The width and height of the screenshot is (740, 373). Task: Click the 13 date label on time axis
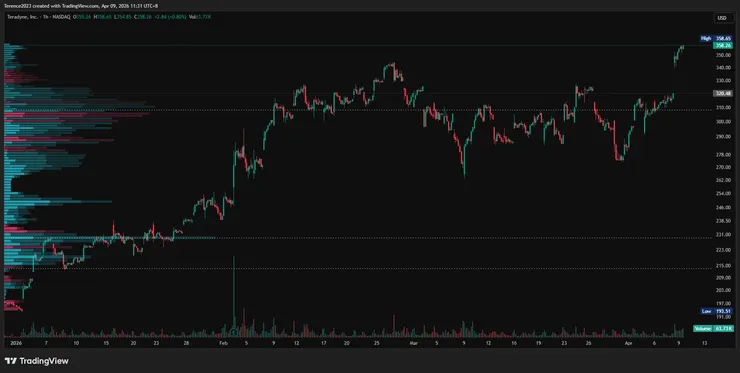click(x=705, y=343)
